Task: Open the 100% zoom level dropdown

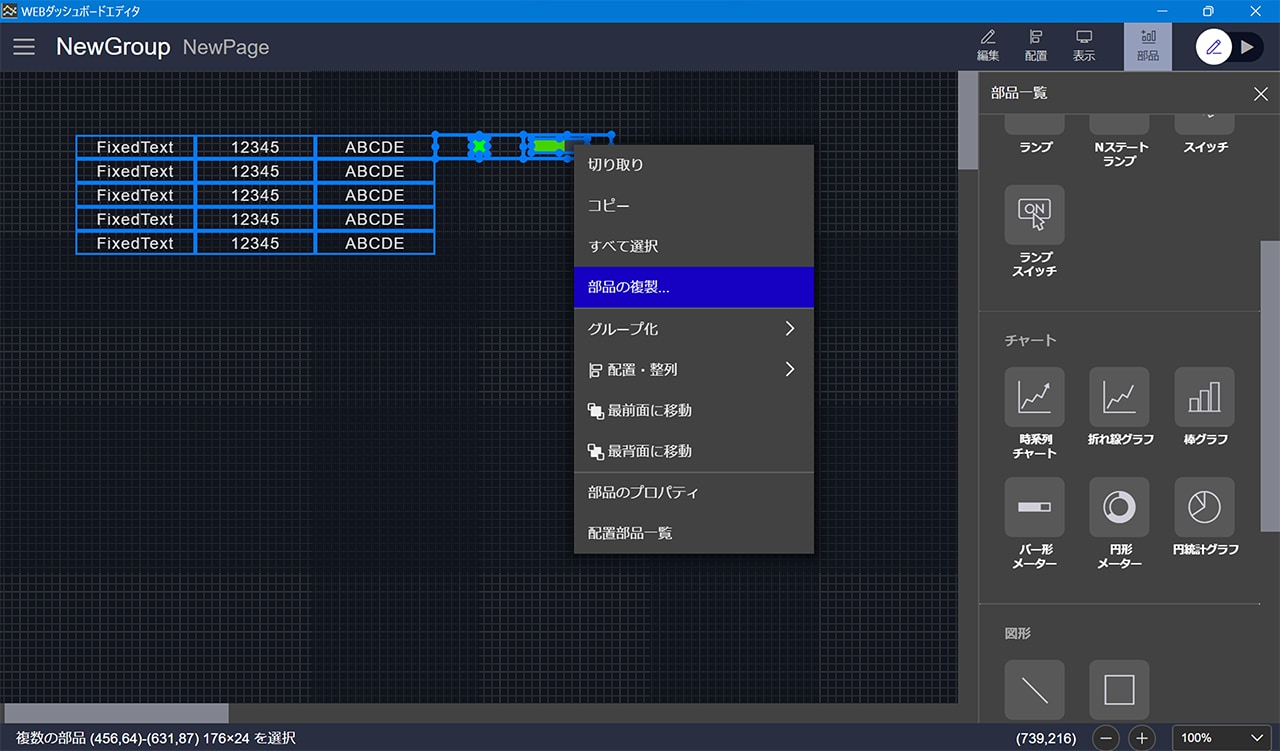Action: coord(1223,738)
